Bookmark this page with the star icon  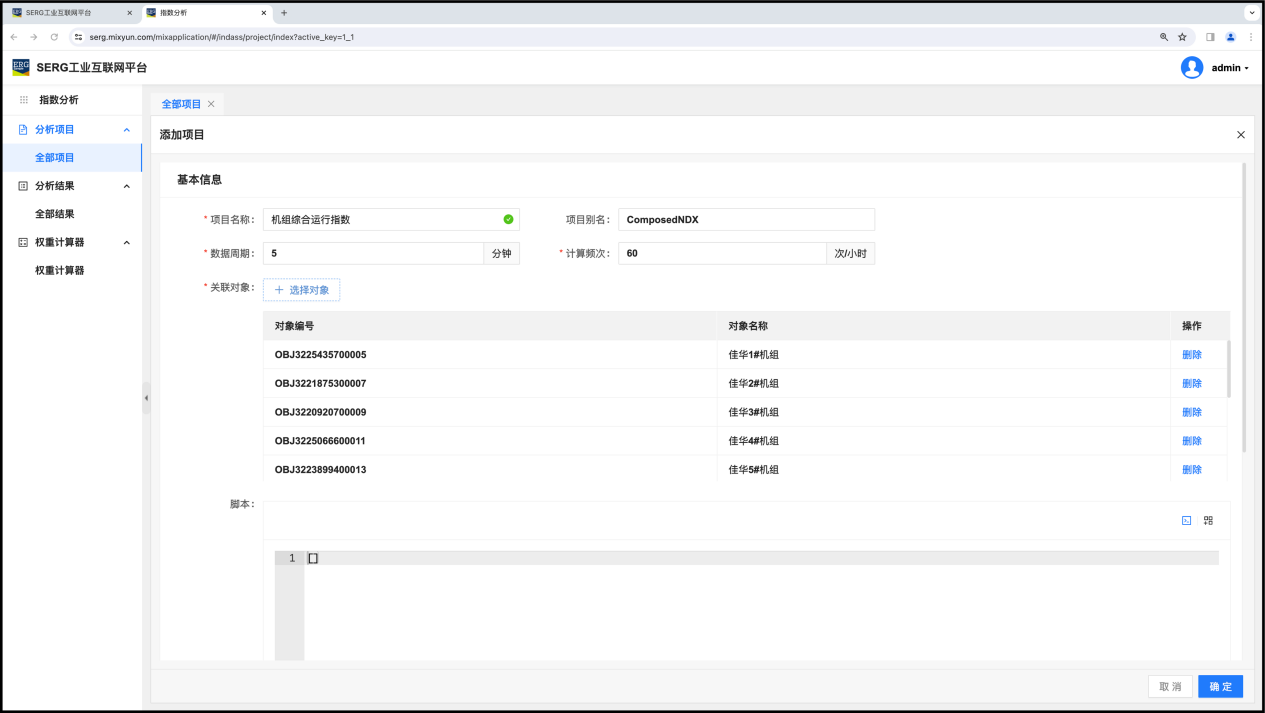coord(1182,37)
